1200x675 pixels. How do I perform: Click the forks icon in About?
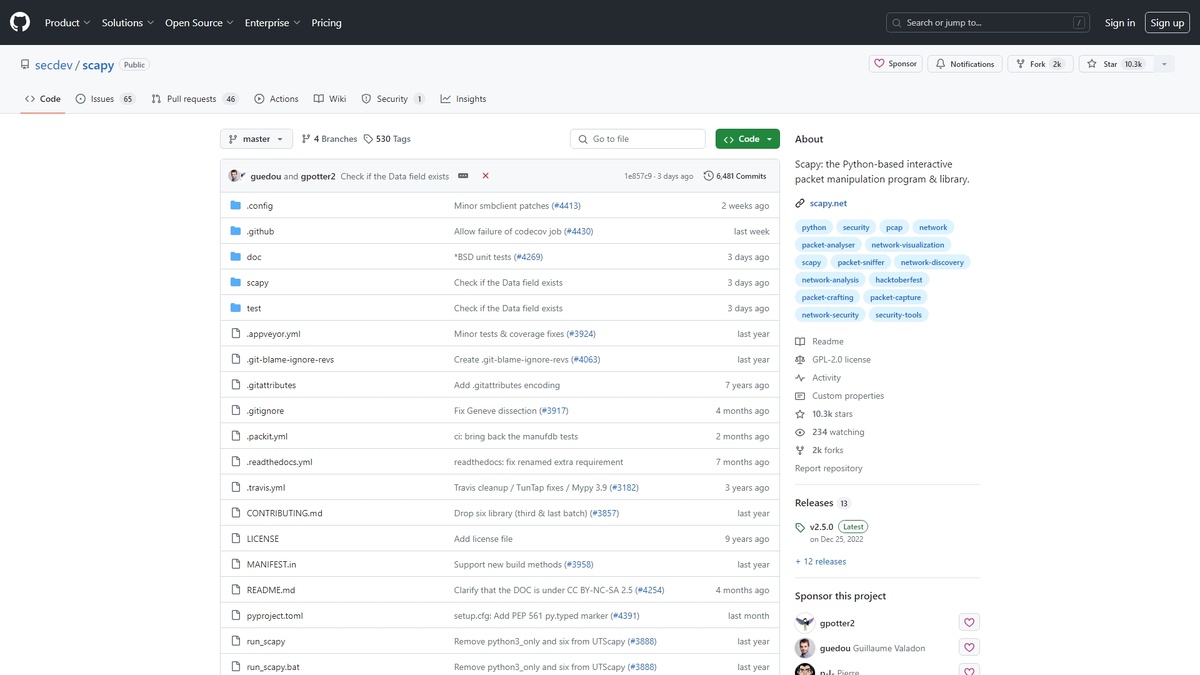pyautogui.click(x=800, y=450)
